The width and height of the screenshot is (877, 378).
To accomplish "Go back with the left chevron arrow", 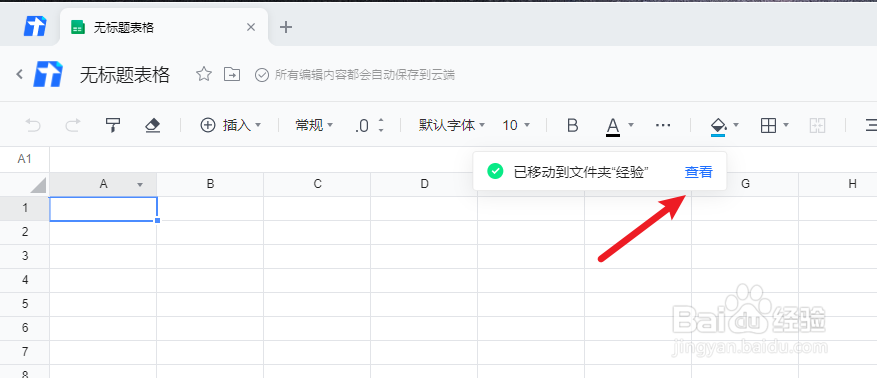I will [20, 74].
